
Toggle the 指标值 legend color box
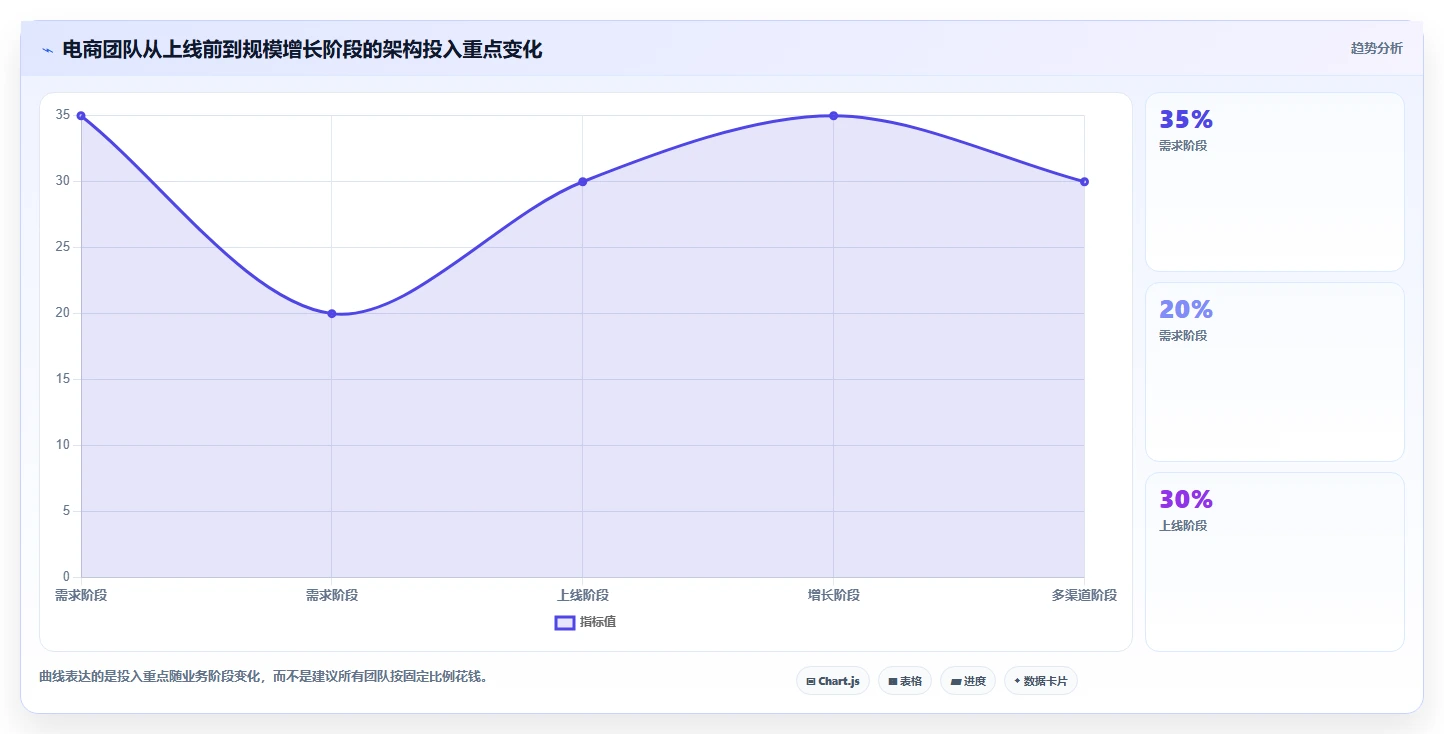565,623
